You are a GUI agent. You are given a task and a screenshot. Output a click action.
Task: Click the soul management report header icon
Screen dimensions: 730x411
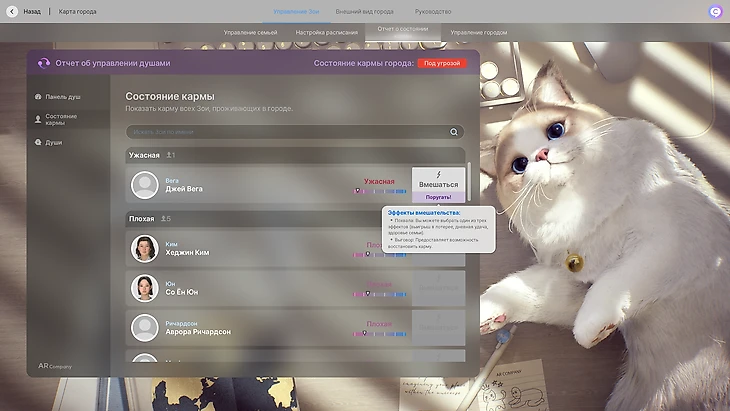click(43, 62)
